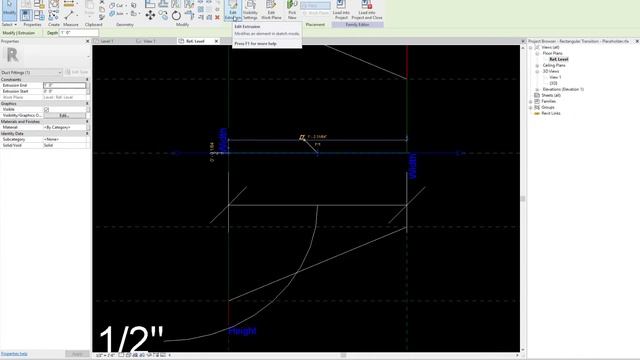Click the blue Height label in the drawing
This screenshot has width=640, height=360.
(x=242, y=331)
